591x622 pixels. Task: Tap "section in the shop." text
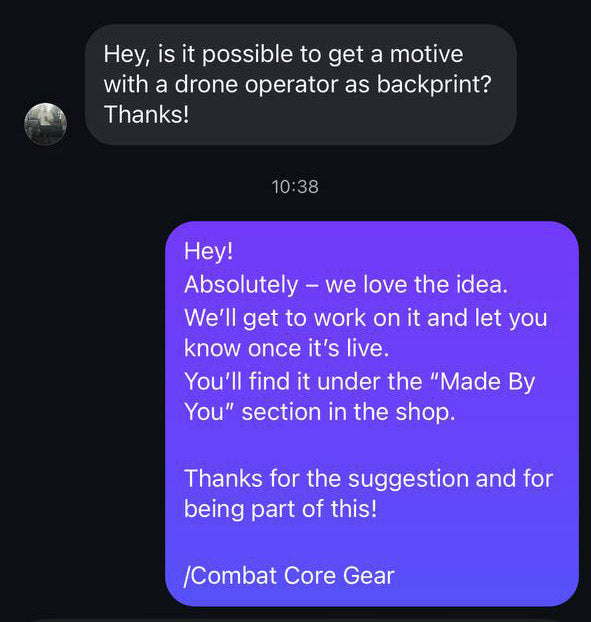tap(348, 412)
